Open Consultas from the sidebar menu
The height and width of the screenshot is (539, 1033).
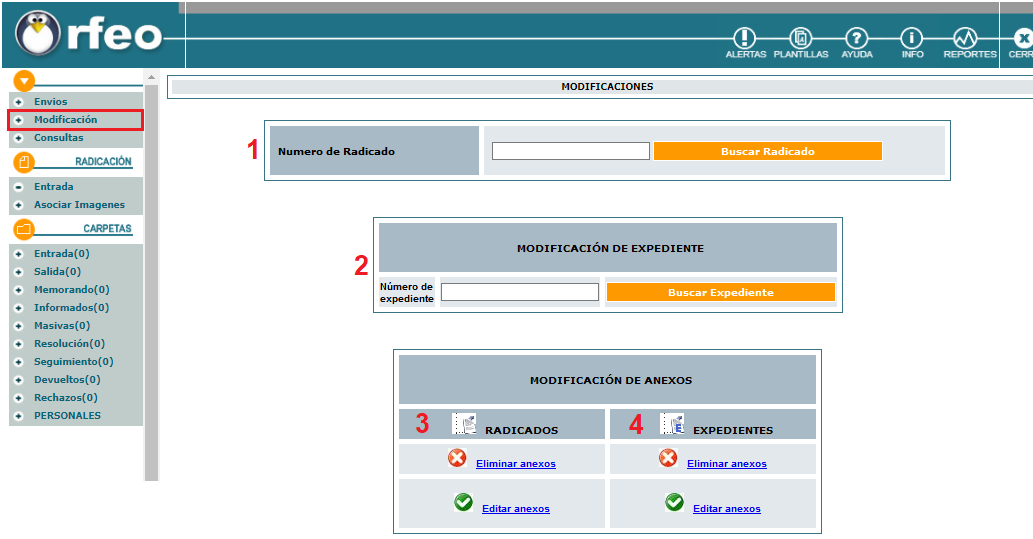click(58, 138)
